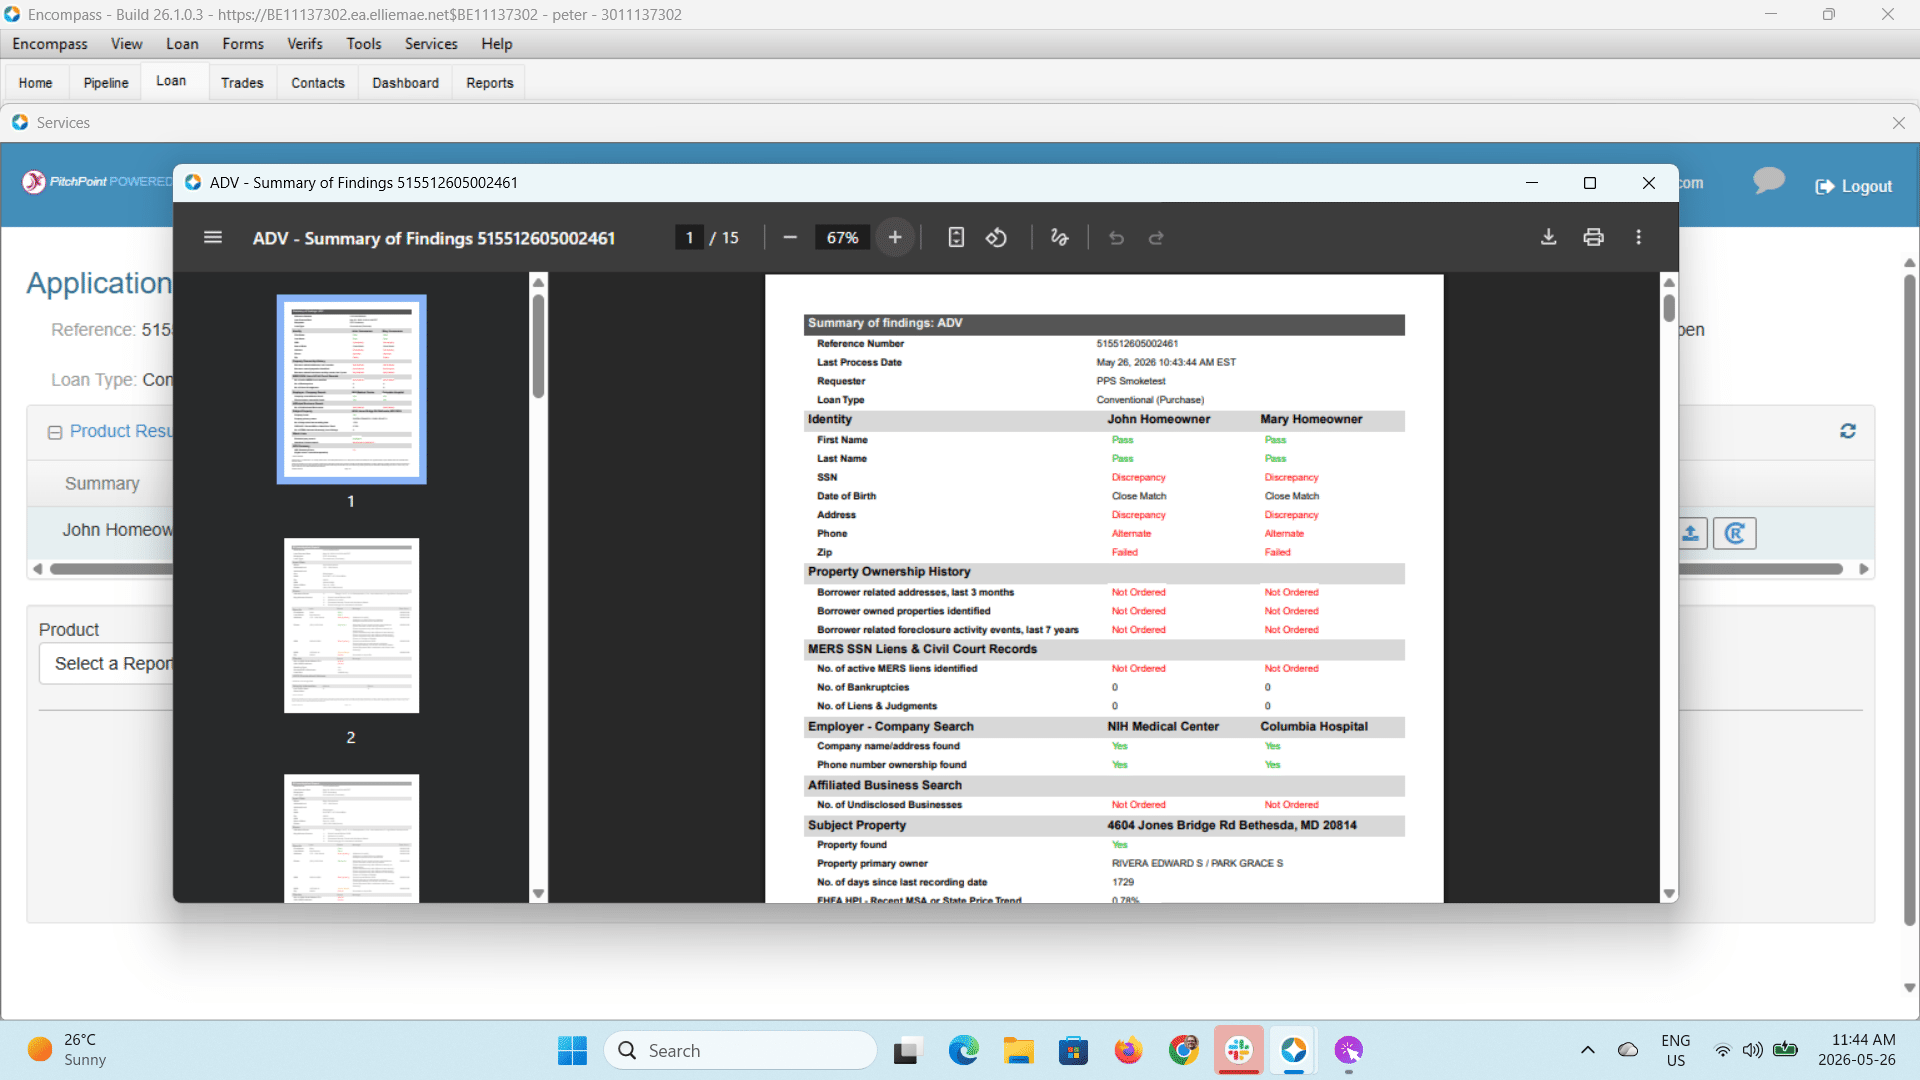Screen dimensions: 1920x1080
Task: Click the Windows Start button
Action: point(573,1050)
